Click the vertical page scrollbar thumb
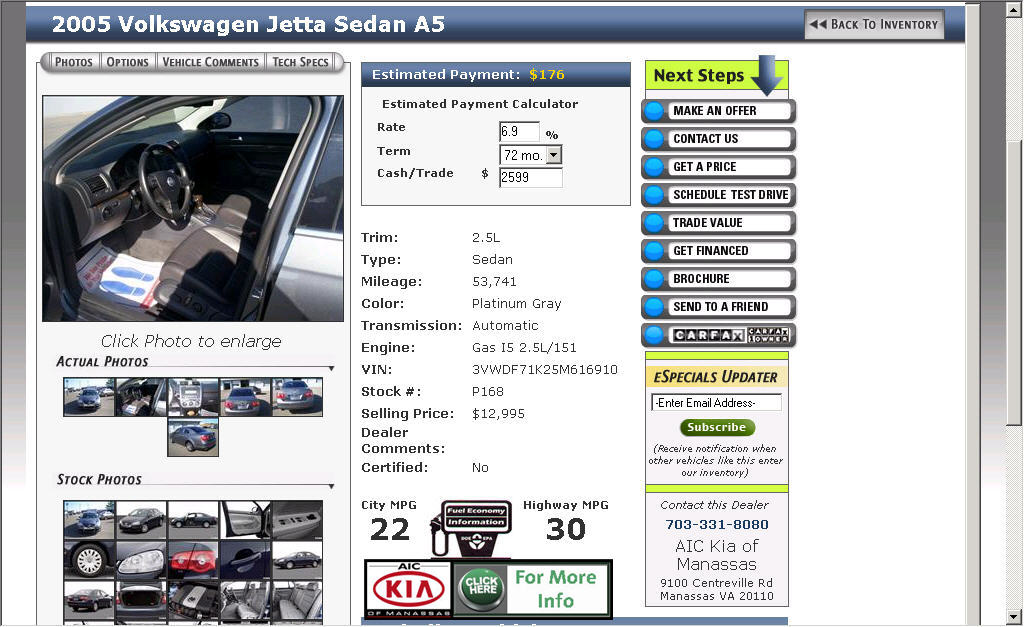Viewport: 1024px width, 627px height. (1013, 282)
